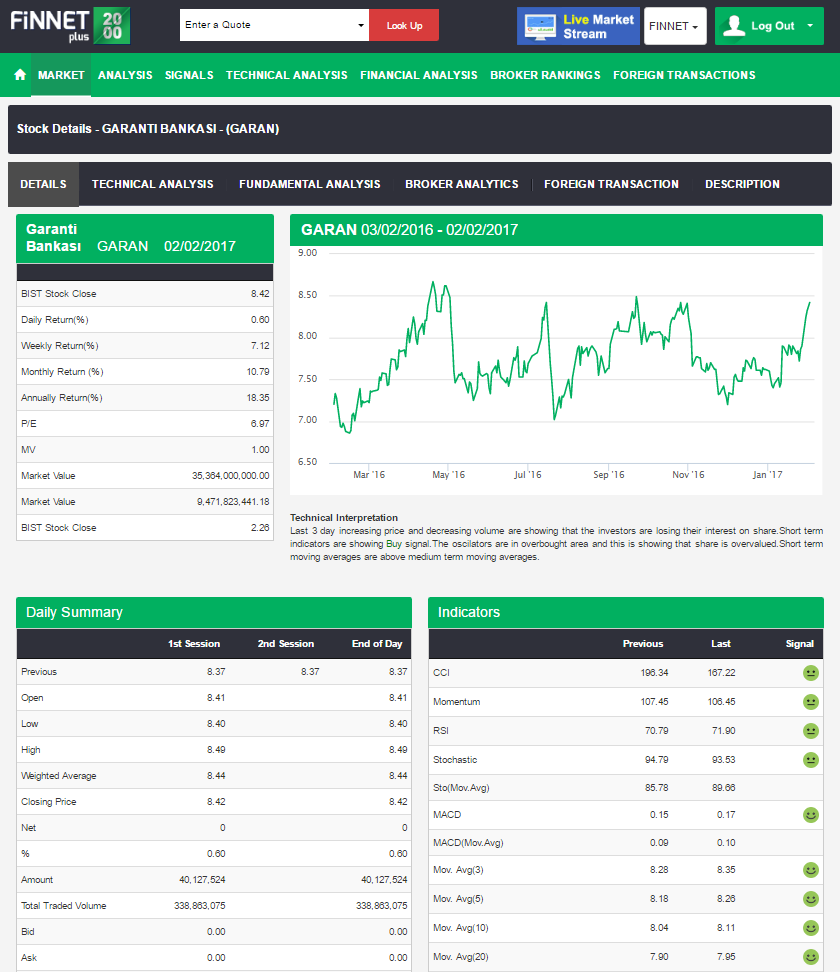Click the Annually Return(%) value 18.35

pyautogui.click(x=258, y=398)
